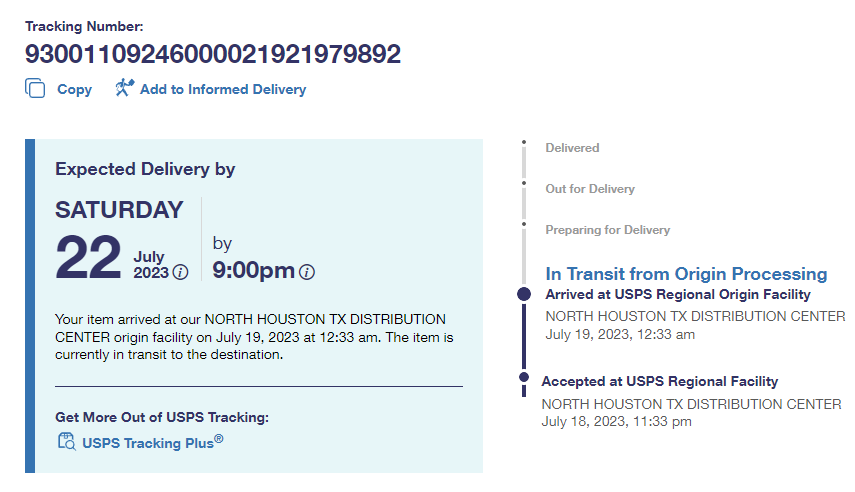Click the In Transit from Origin Processing heading
Screen dimensions: 855x492
(x=686, y=274)
